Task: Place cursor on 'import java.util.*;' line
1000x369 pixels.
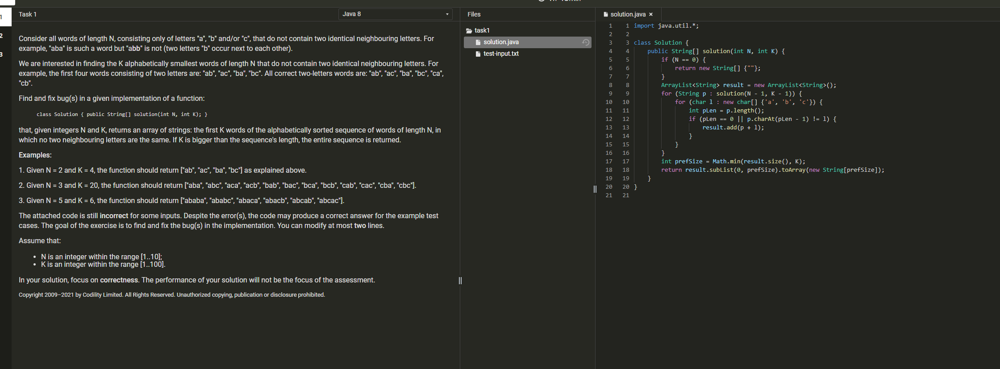Action: [x=666, y=26]
